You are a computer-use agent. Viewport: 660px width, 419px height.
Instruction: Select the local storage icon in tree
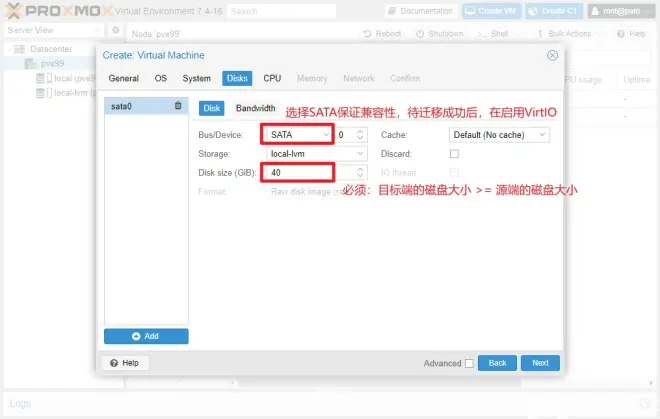click(42, 78)
